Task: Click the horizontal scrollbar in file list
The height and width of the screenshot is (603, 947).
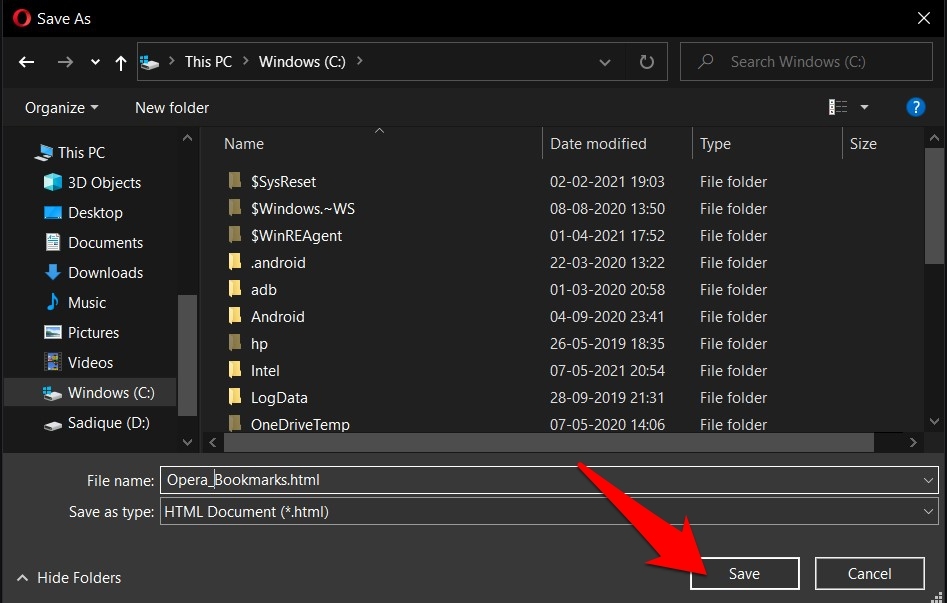Action: coord(548,442)
